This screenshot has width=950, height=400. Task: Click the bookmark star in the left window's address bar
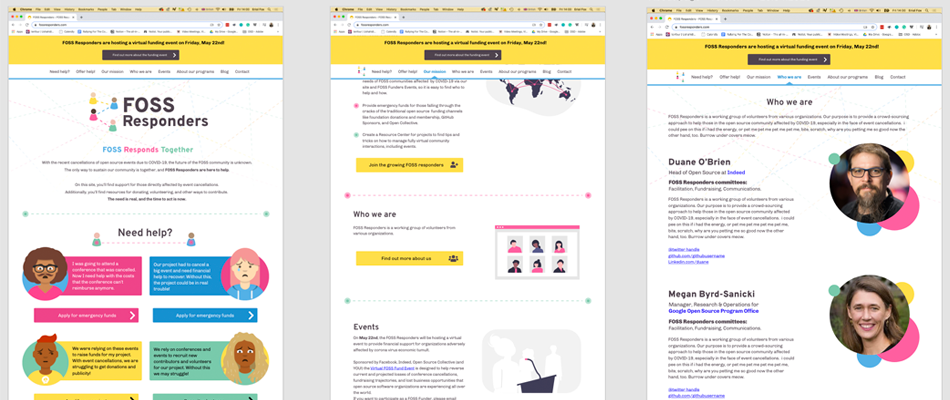pos(221,24)
